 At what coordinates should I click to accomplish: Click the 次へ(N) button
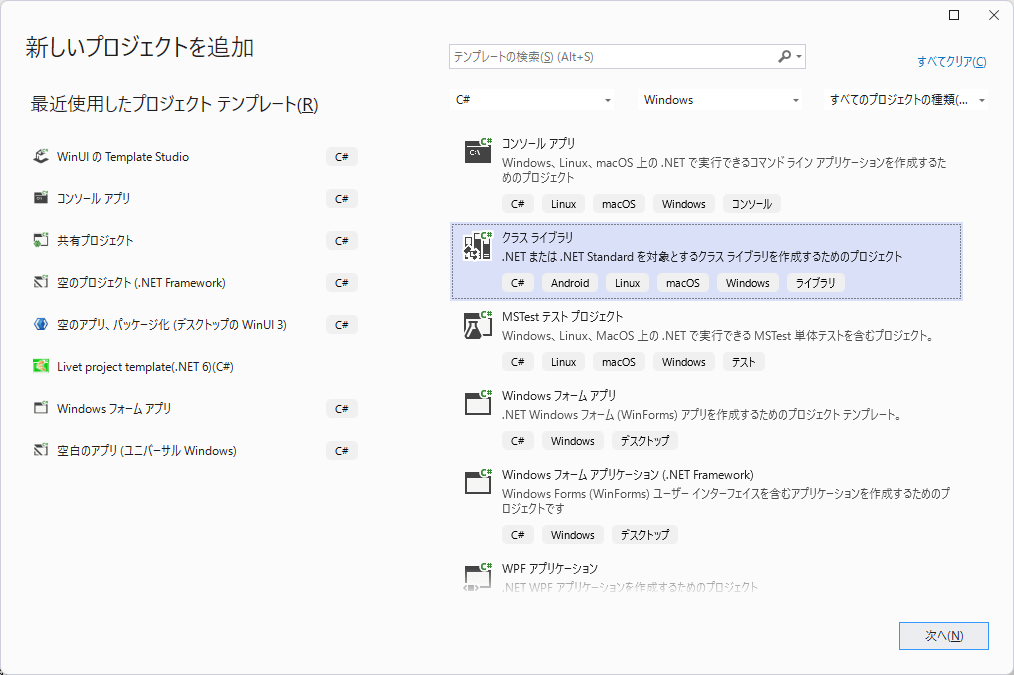click(944, 636)
